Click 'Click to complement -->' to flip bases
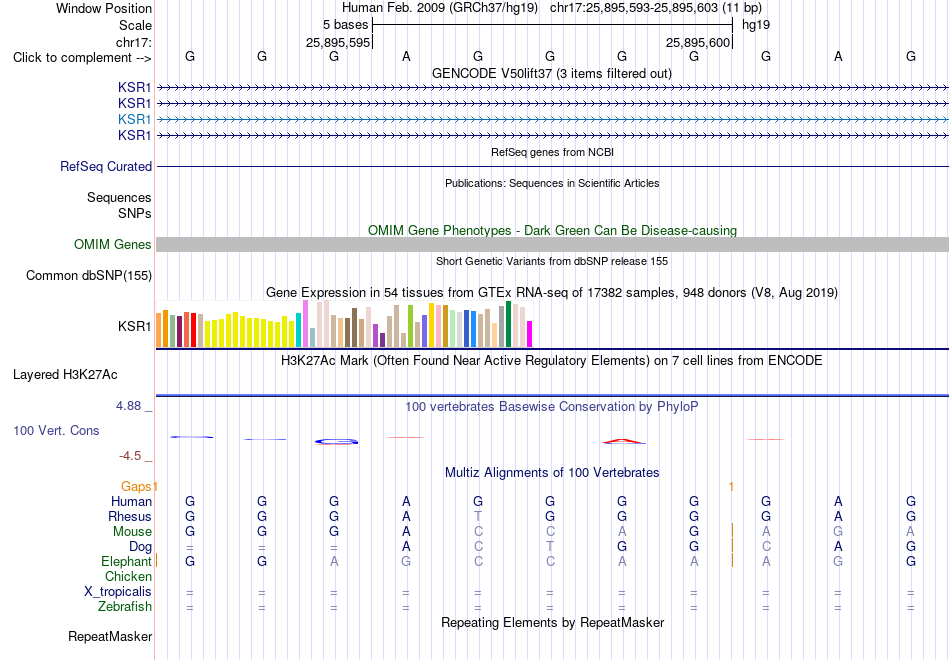Image resolution: width=950 pixels, height=660 pixels. [x=82, y=58]
